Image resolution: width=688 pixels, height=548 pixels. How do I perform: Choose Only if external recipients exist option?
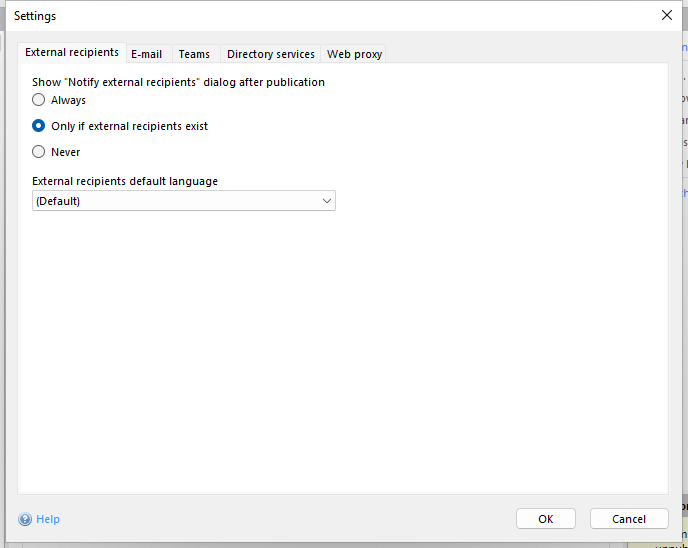(x=39, y=126)
